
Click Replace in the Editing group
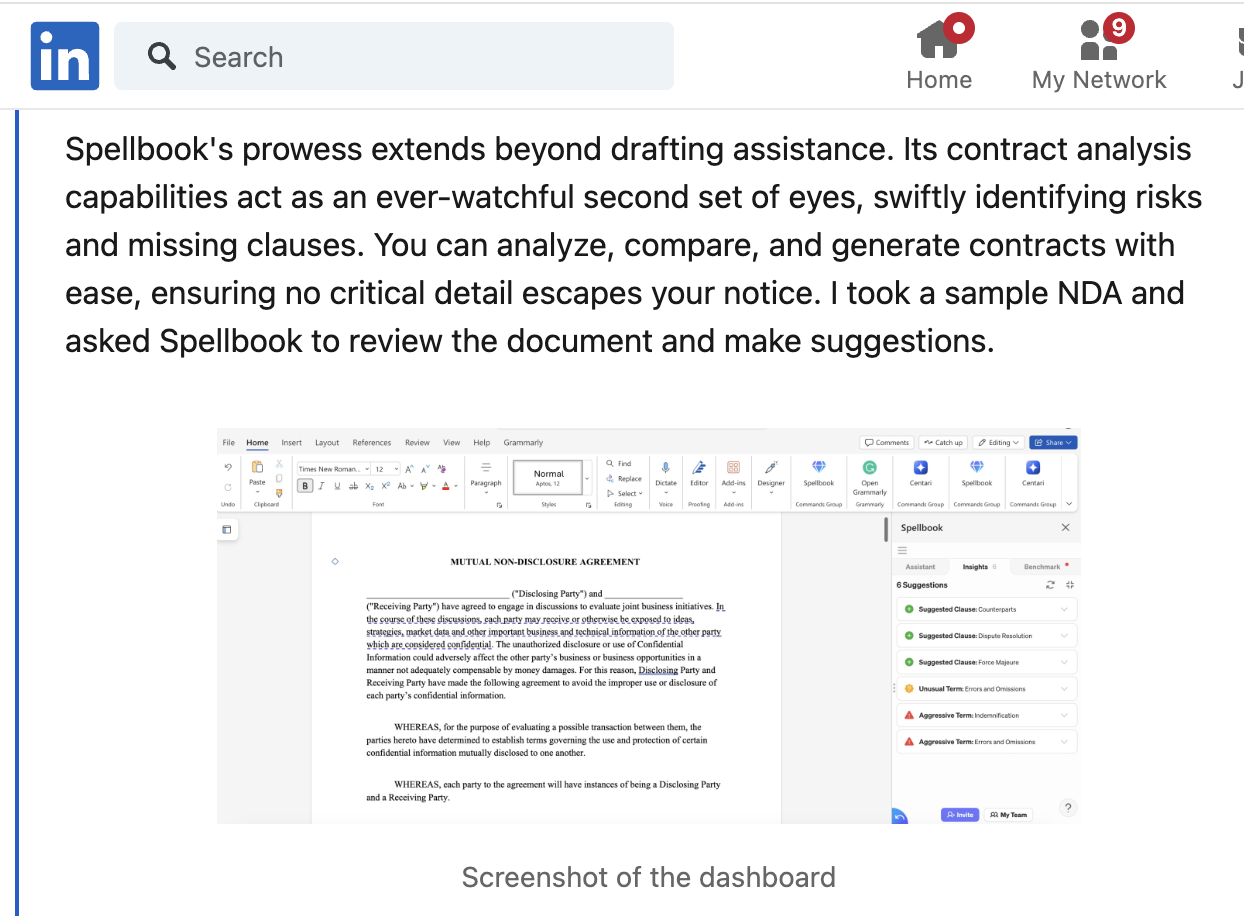pos(624,478)
